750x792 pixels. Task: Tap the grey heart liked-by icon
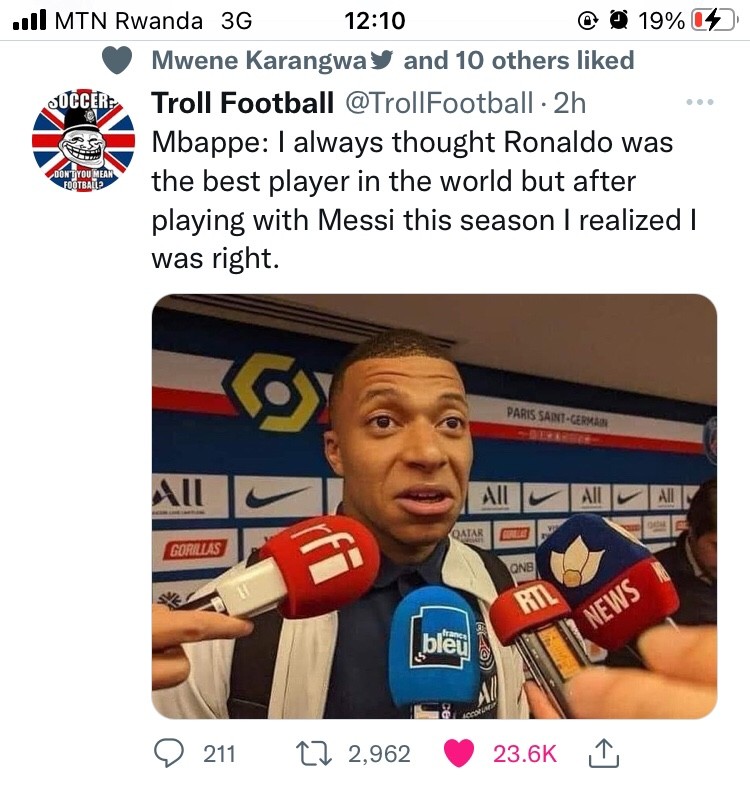coord(118,60)
